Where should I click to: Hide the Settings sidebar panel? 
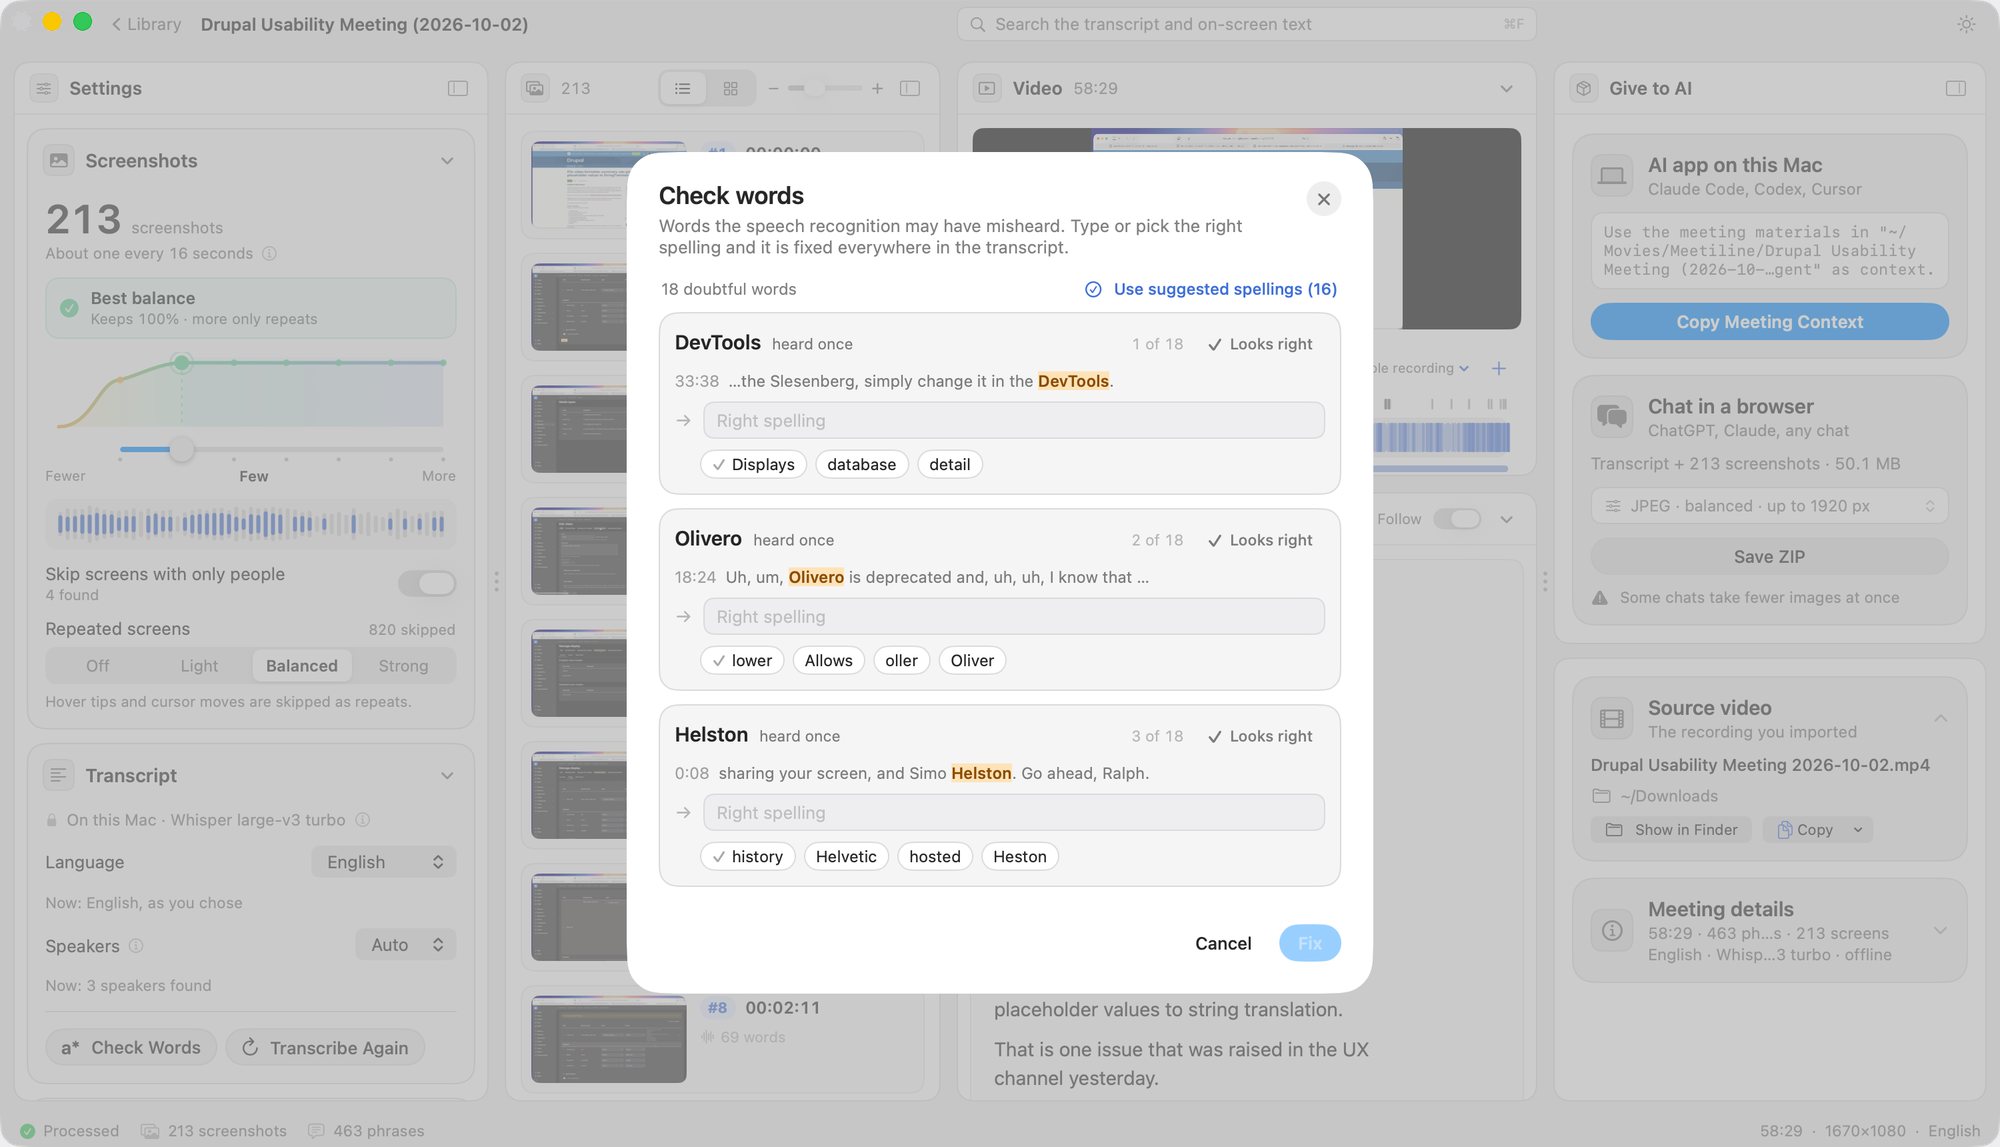click(458, 88)
